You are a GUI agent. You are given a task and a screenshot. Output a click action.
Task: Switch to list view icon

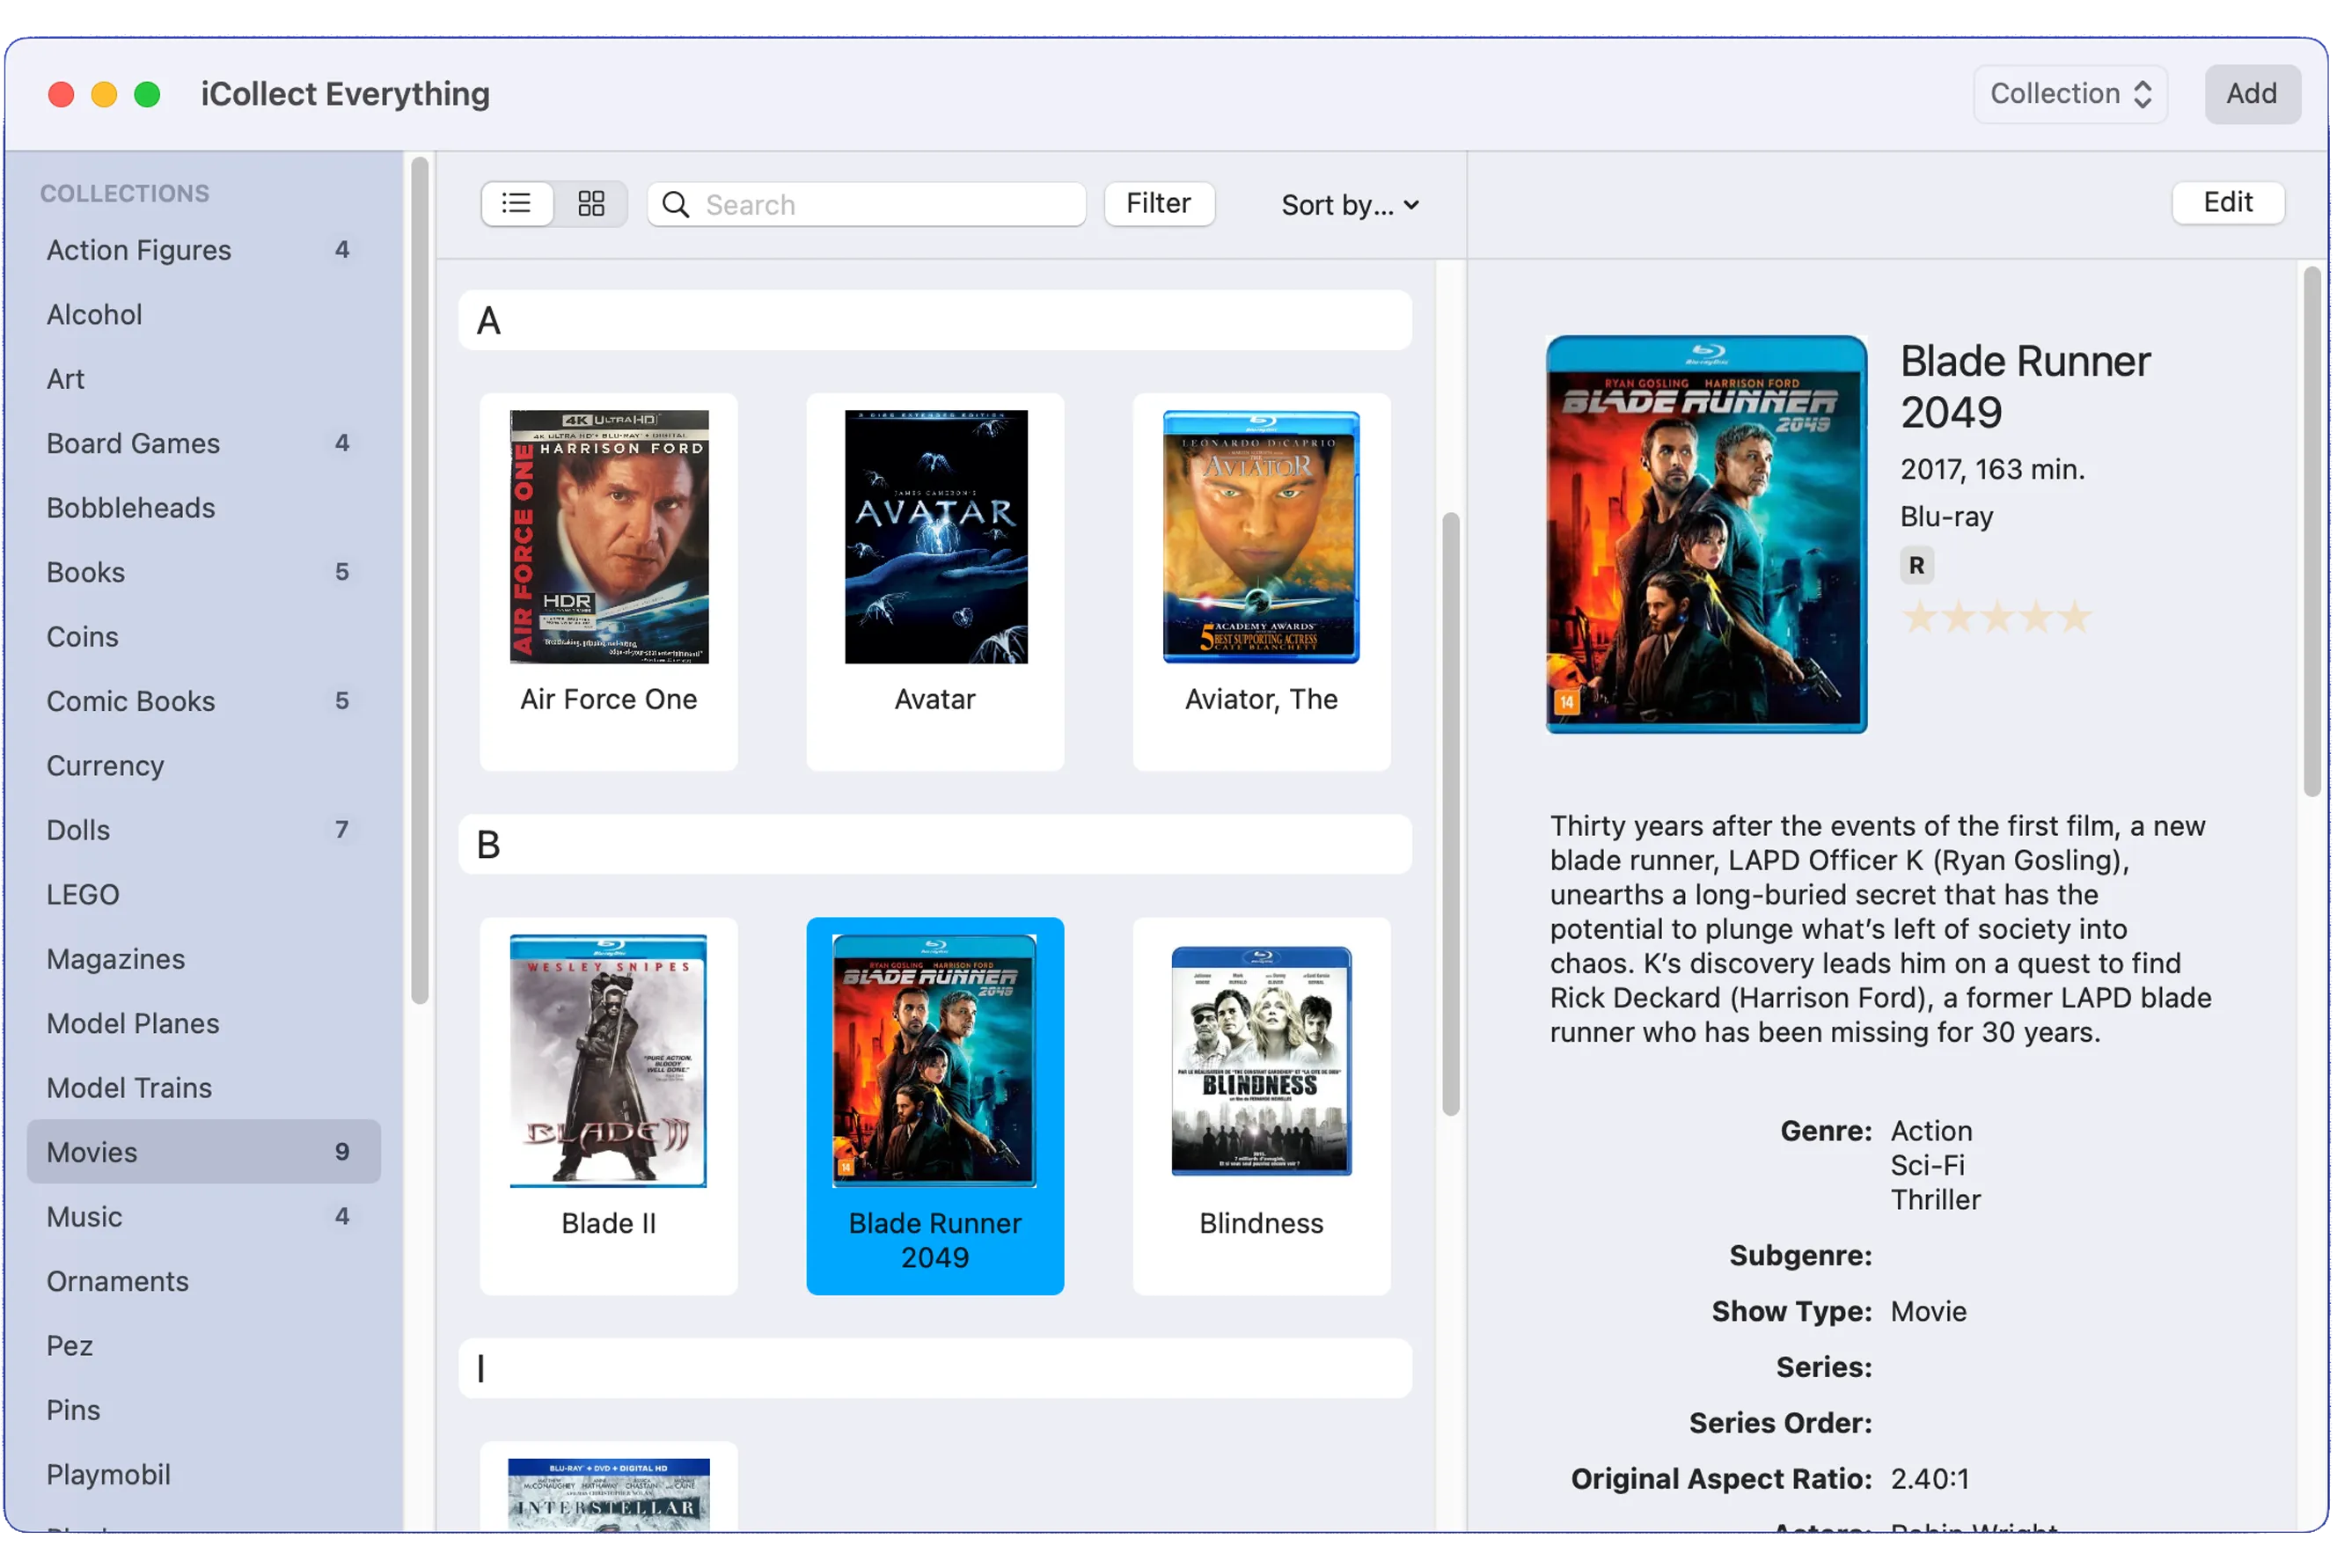516,204
